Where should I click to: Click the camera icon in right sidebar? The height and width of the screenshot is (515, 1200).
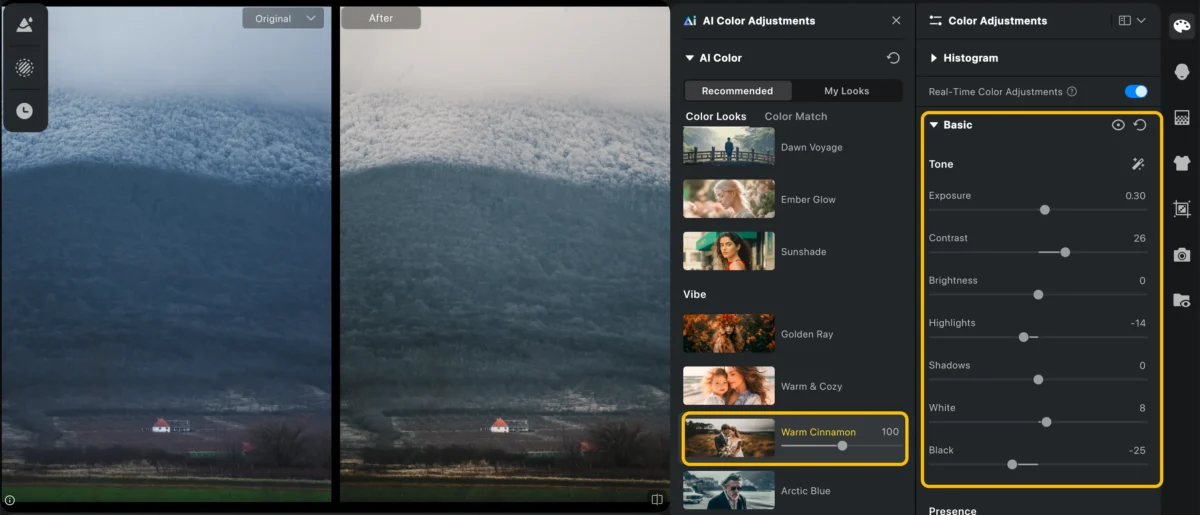pos(1182,255)
